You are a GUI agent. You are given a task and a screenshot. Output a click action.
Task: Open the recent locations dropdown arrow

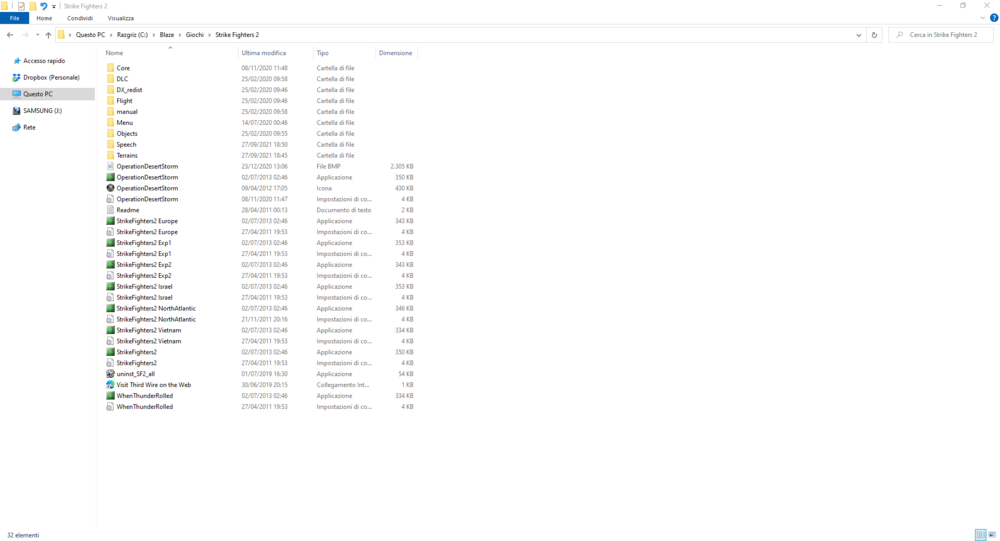click(x=37, y=35)
